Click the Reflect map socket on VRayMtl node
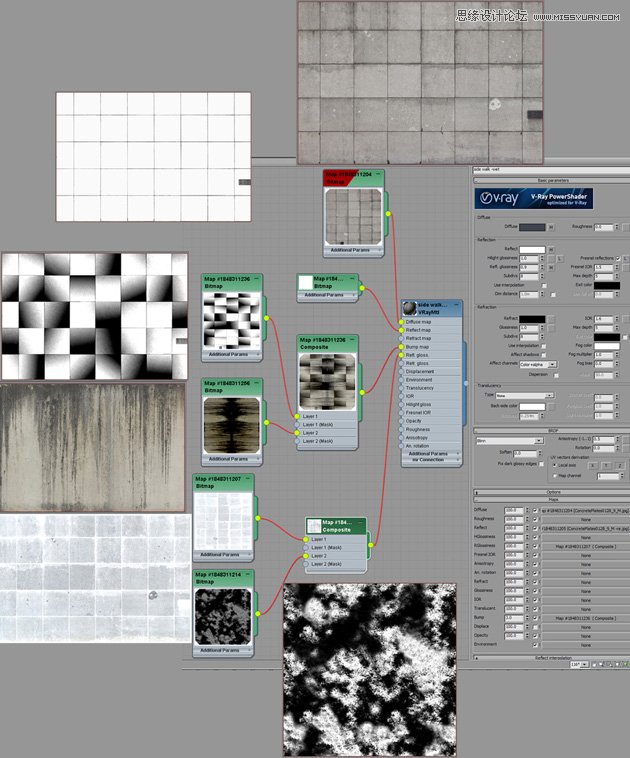630x758 pixels. pyautogui.click(x=401, y=330)
